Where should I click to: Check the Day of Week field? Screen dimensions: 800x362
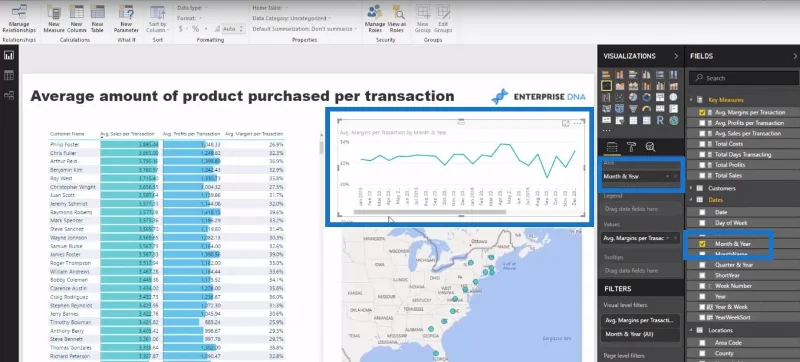[x=702, y=223]
